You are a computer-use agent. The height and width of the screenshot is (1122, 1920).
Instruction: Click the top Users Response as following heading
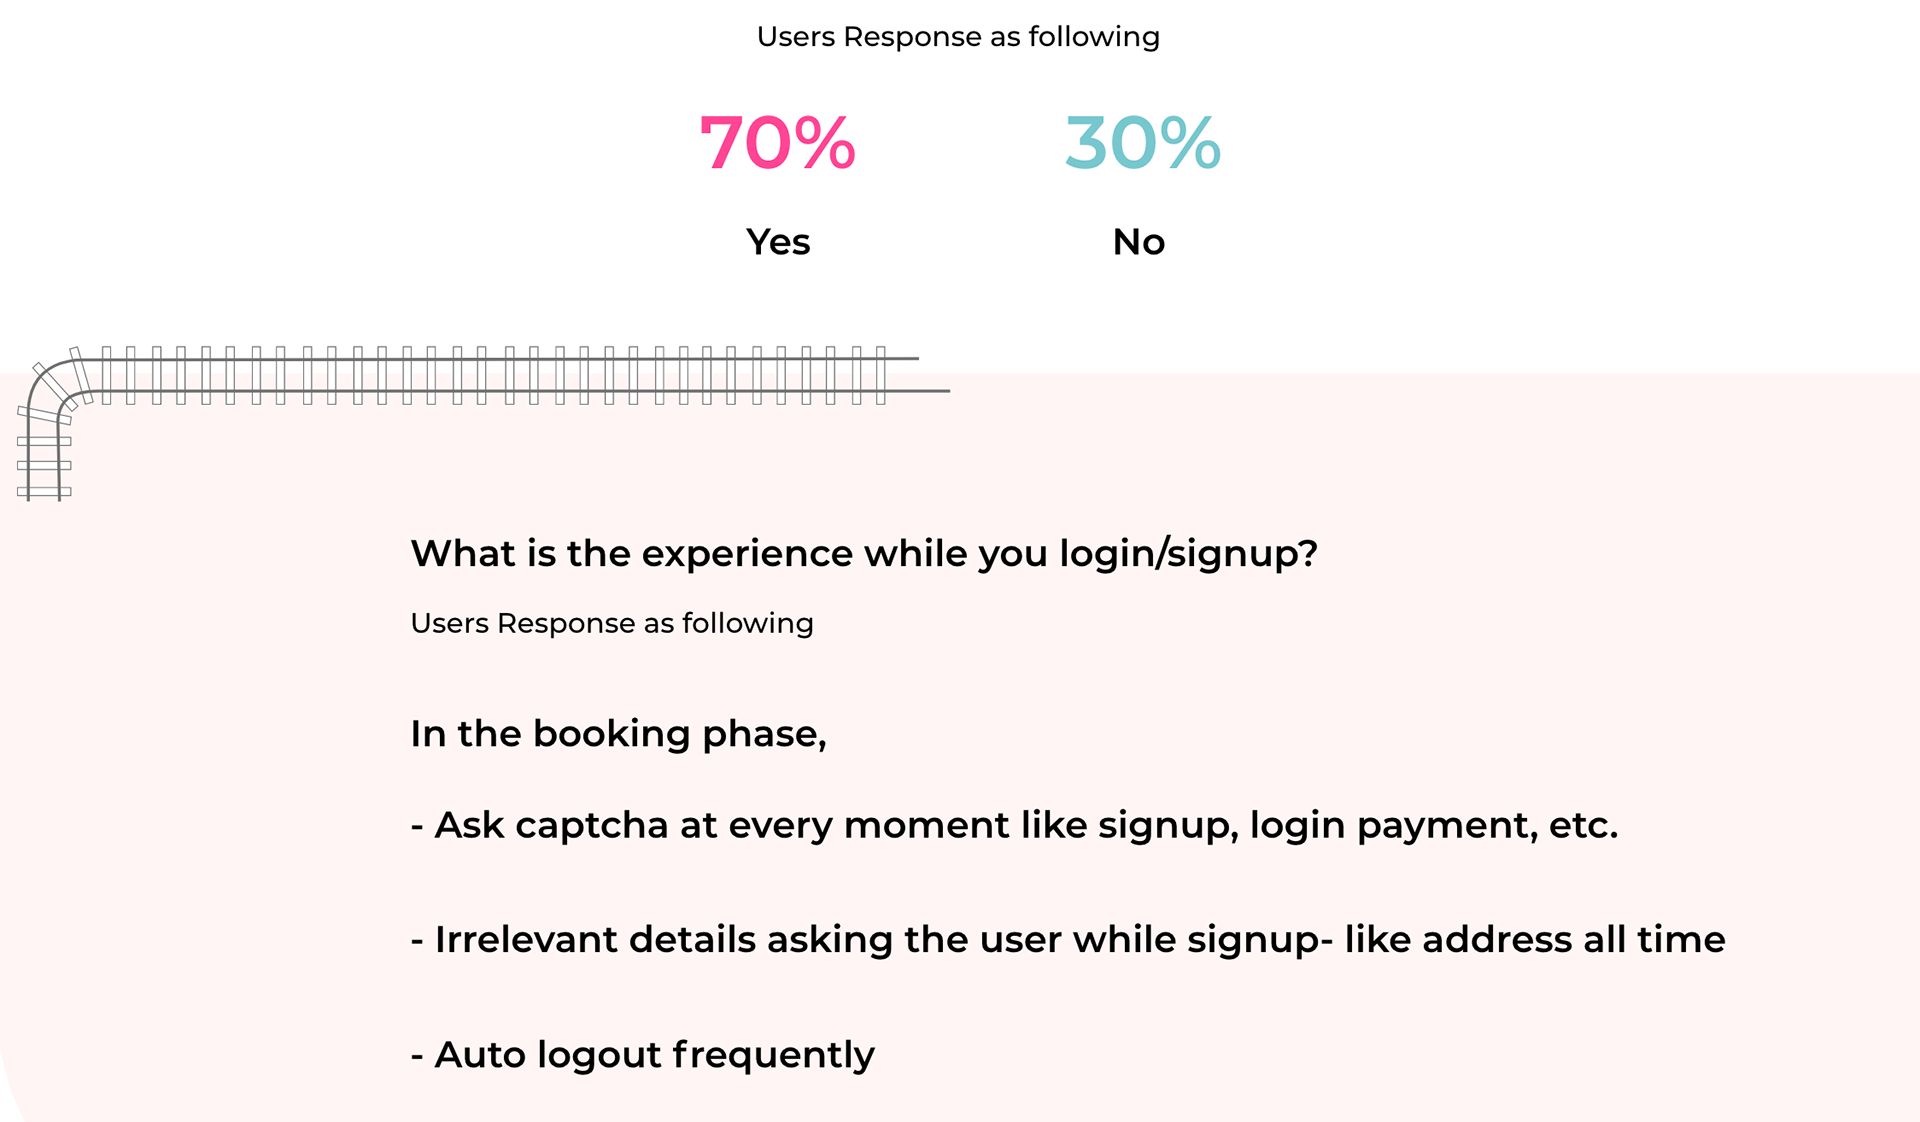(958, 37)
